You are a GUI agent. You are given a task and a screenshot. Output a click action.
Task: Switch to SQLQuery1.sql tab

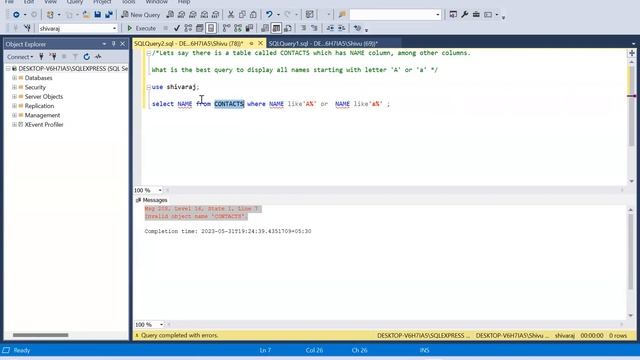(323, 43)
